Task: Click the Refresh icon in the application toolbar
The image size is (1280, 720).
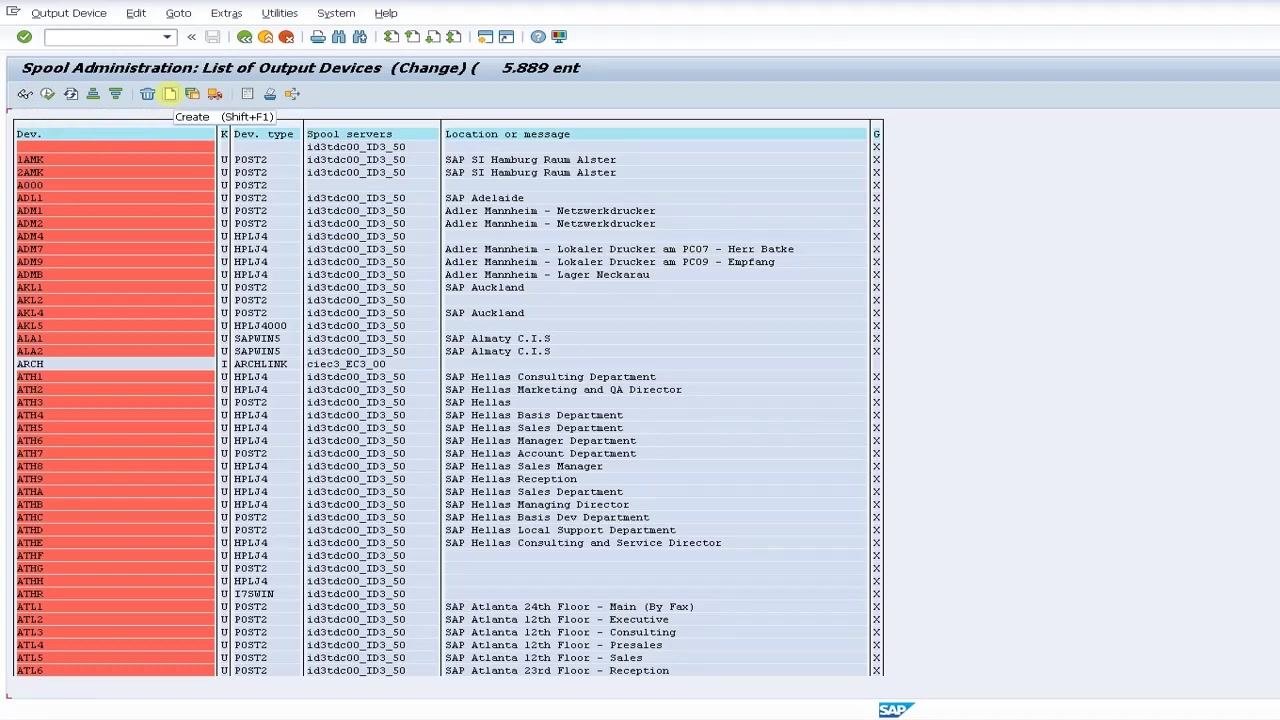Action: (x=70, y=94)
